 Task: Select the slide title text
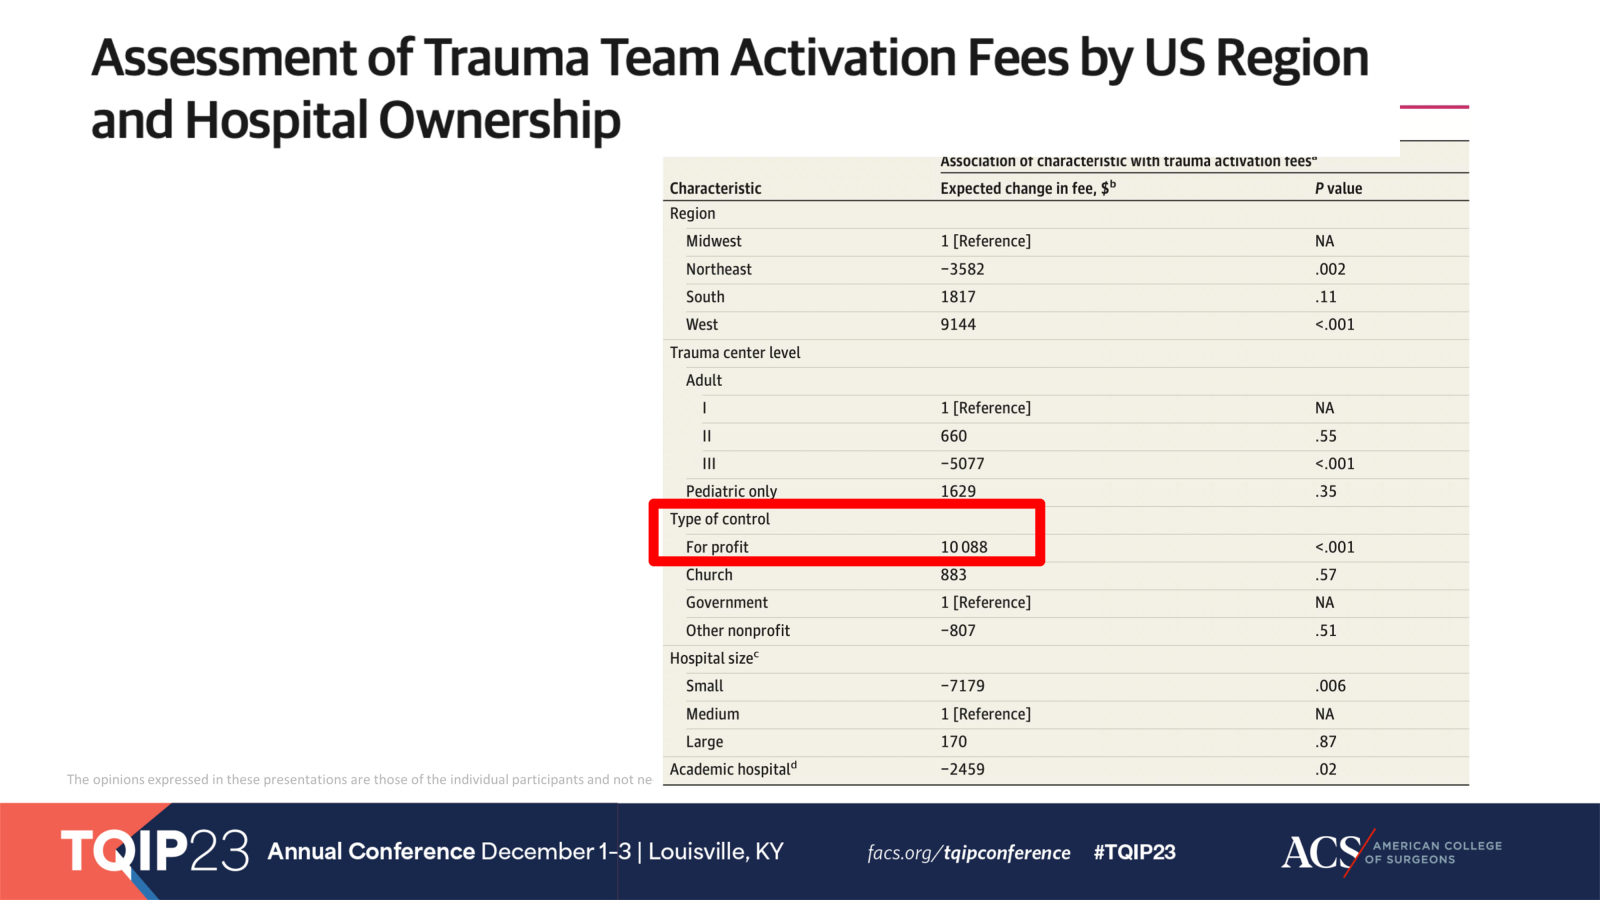coord(729,88)
